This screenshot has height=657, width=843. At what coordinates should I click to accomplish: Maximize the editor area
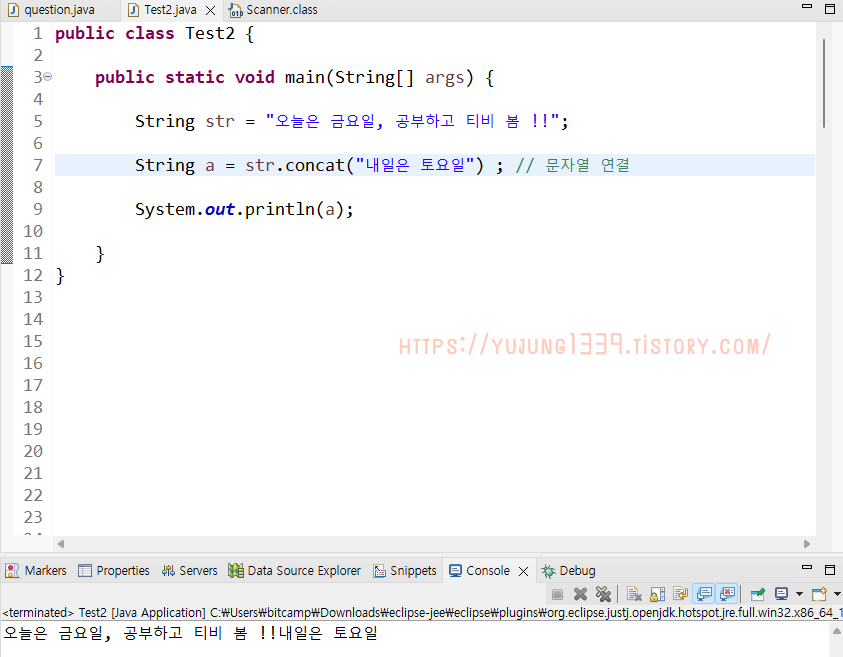830,9
